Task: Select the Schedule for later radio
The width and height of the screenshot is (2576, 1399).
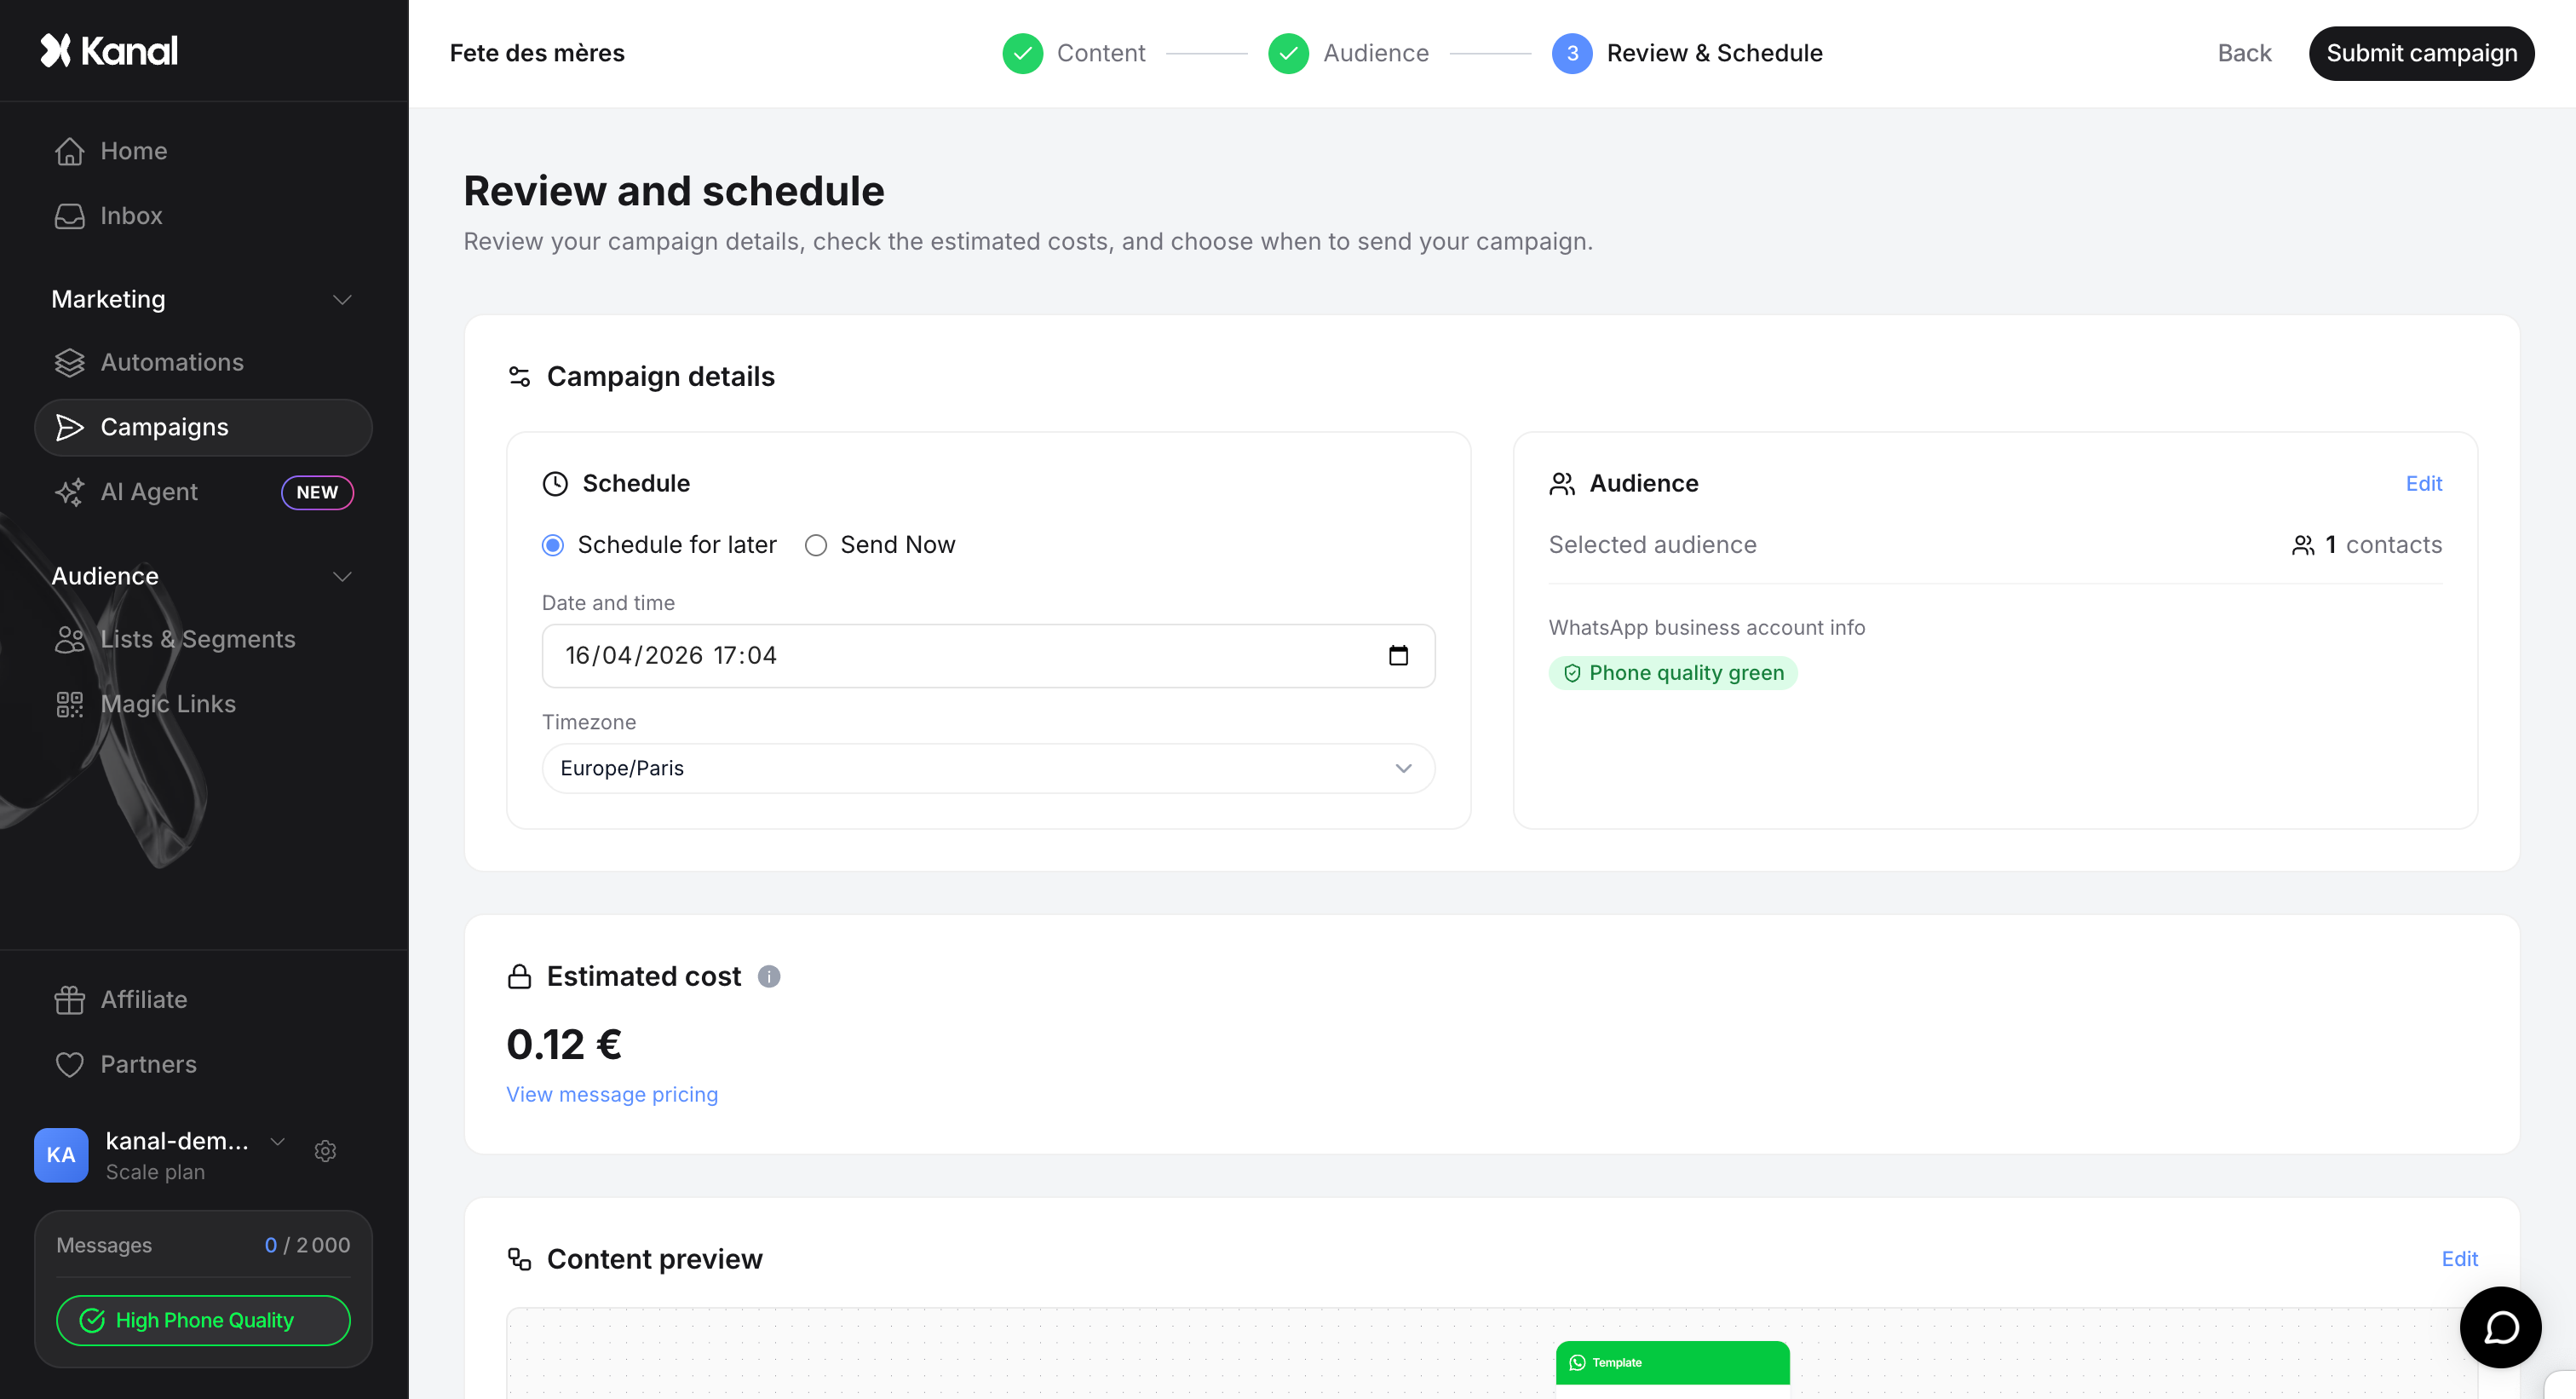Action: click(x=553, y=545)
